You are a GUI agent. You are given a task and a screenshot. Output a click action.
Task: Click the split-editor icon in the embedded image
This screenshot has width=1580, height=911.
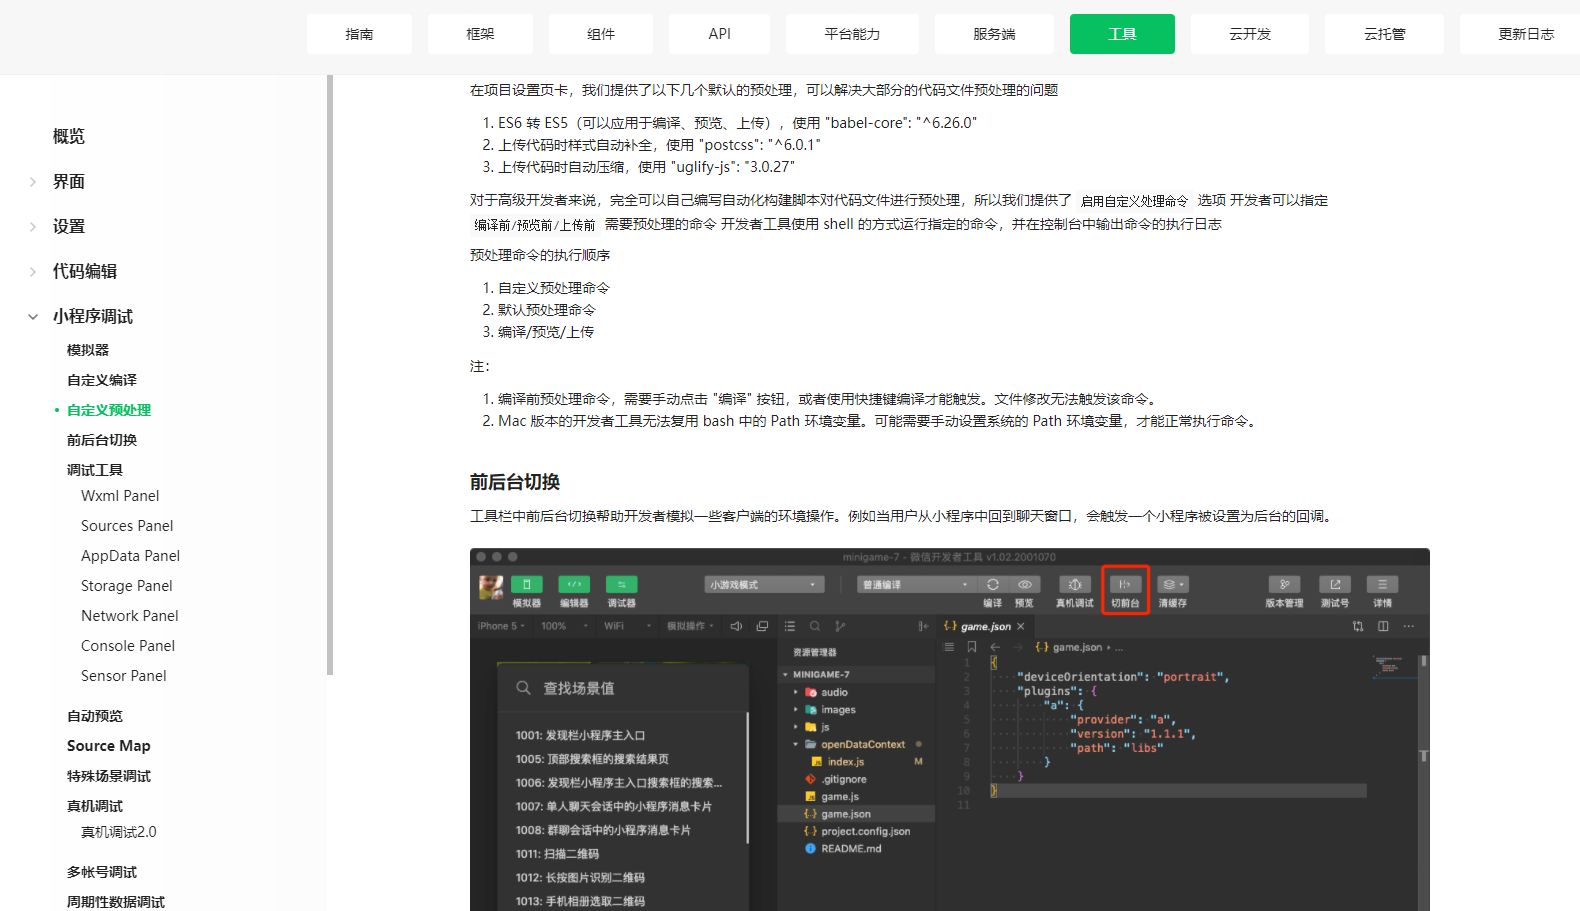pyautogui.click(x=1383, y=626)
